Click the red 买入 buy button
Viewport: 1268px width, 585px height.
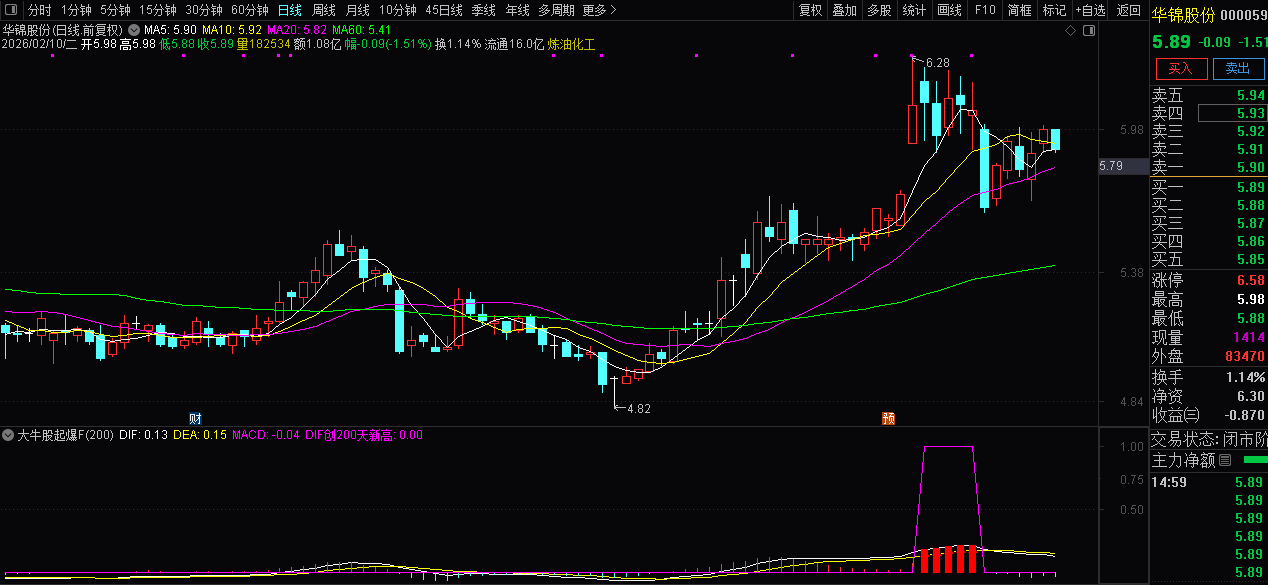1181,68
